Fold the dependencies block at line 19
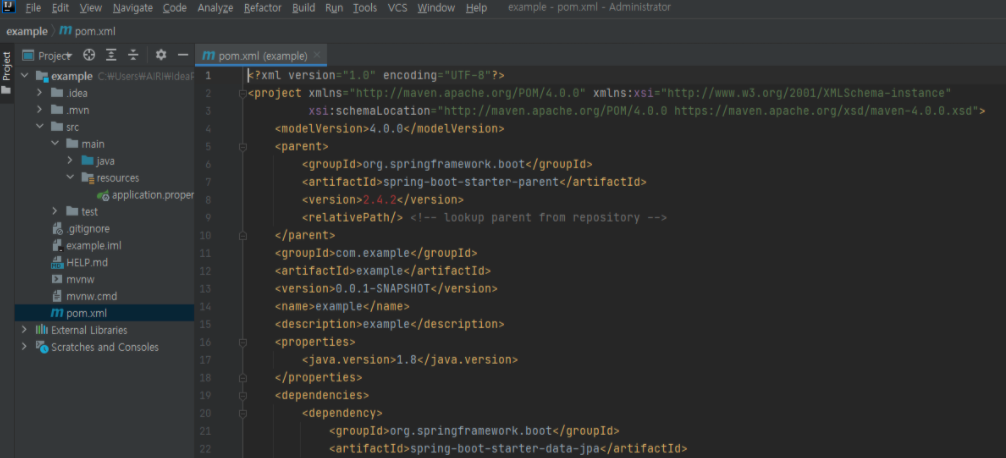Viewport: 1006px width, 458px height. 243,395
